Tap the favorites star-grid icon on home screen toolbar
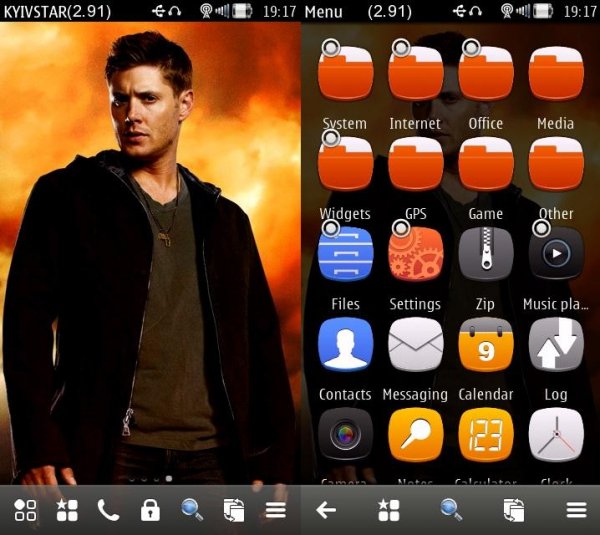 click(x=67, y=510)
